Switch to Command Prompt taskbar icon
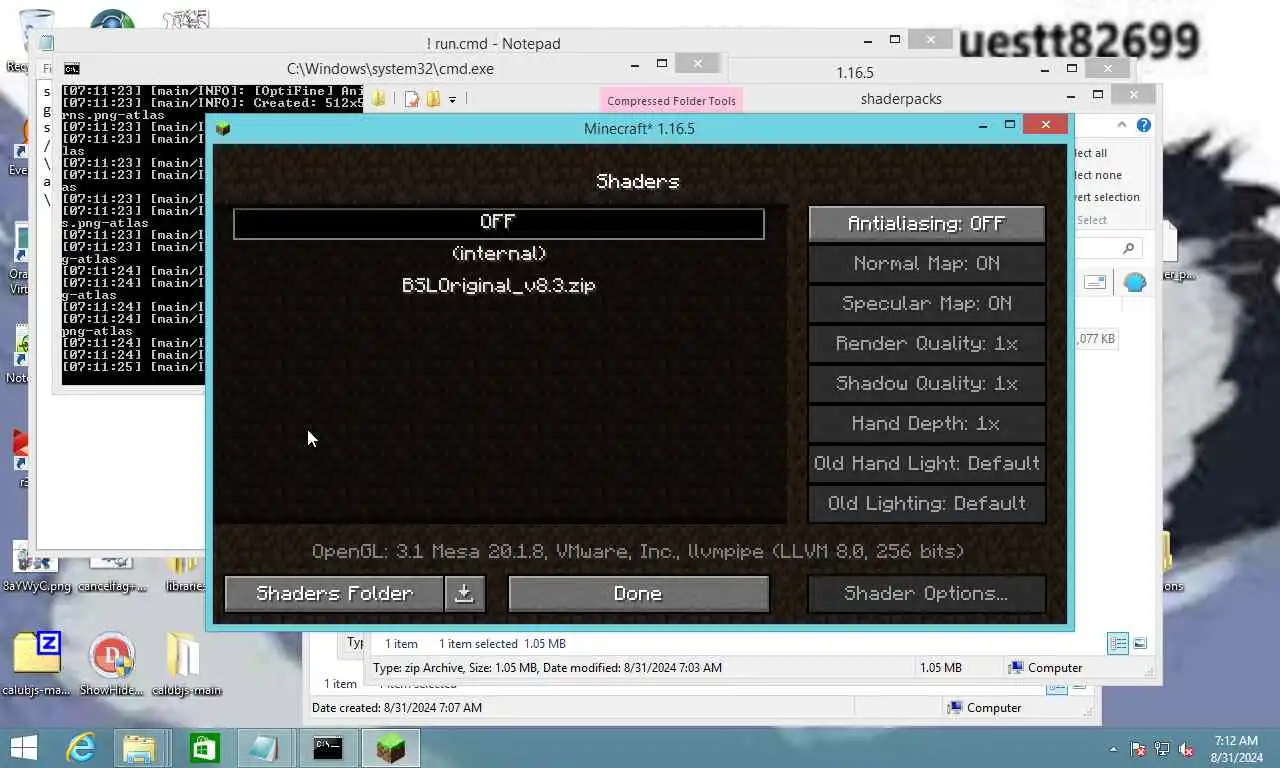Screen dimensions: 1280x768 (328, 748)
